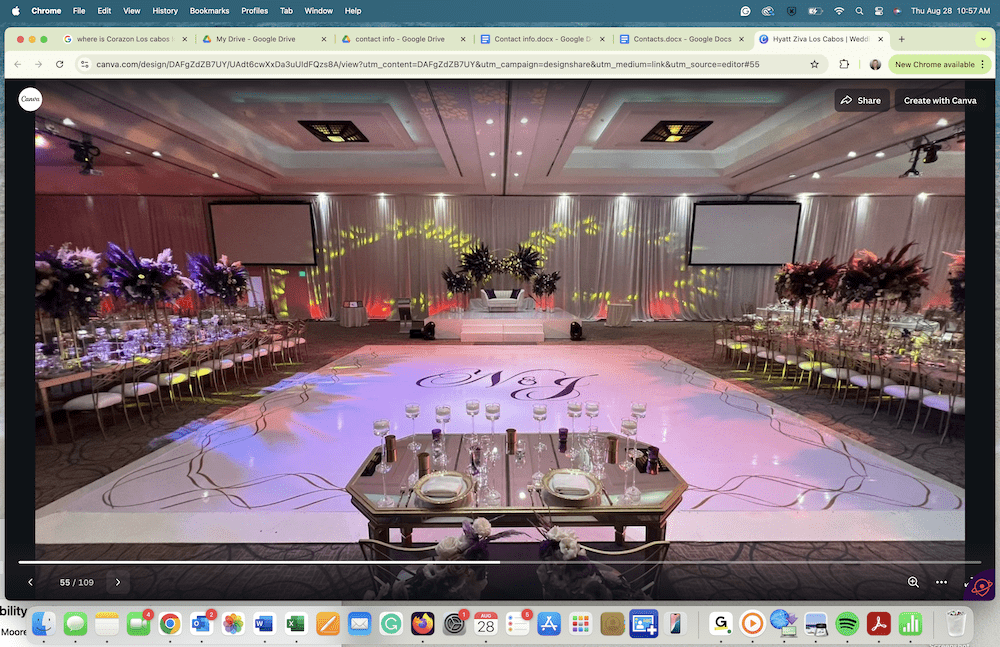1000x647 pixels.
Task: Open the Chrome profile avatar
Action: [875, 64]
